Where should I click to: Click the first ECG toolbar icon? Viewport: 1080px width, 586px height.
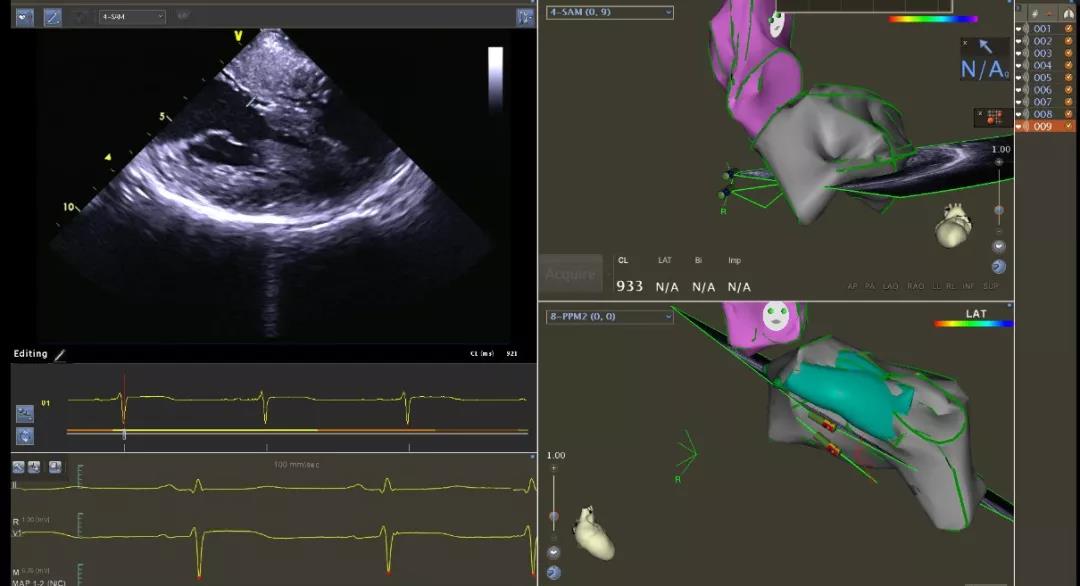tap(19, 468)
